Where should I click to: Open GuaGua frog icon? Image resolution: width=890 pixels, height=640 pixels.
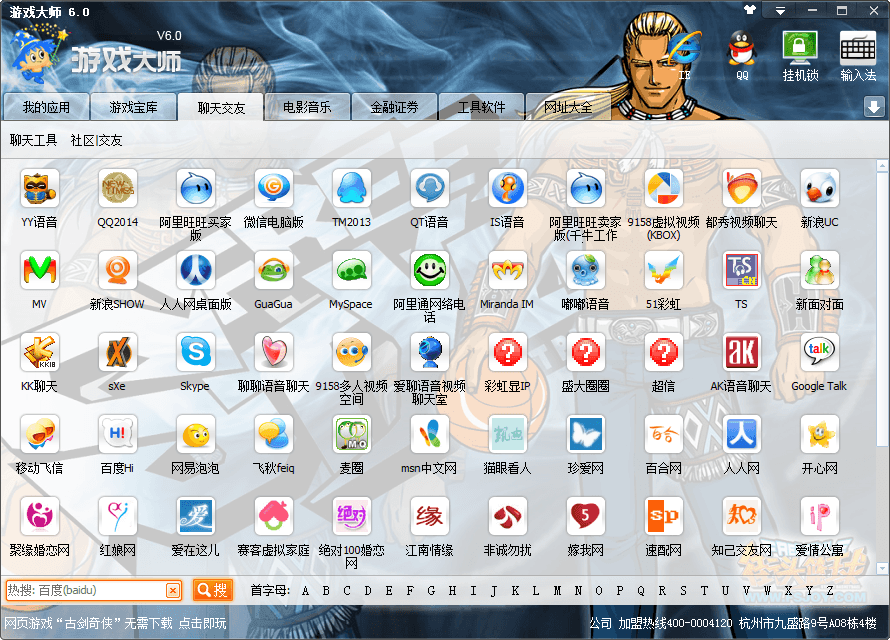pos(274,270)
